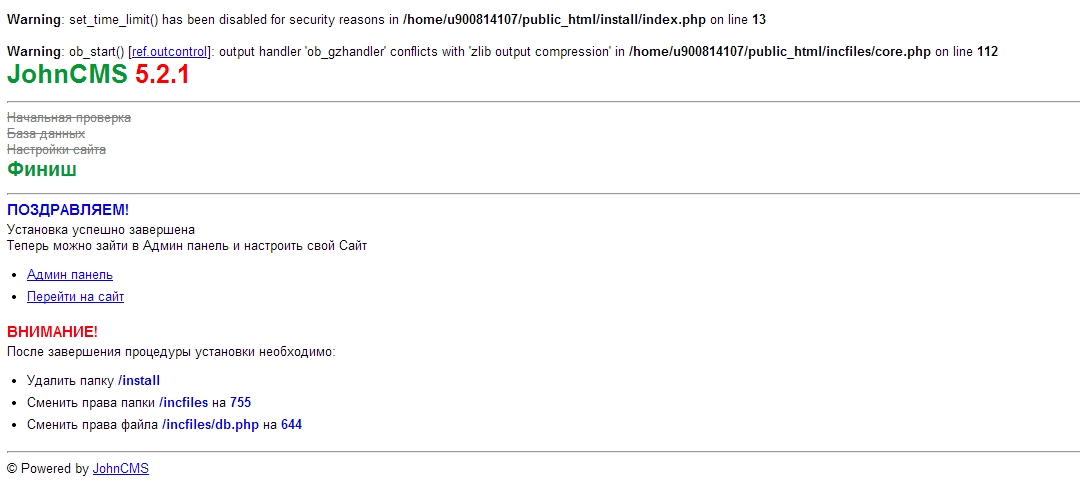This screenshot has height=490, width=1080.
Task: Click the red 5.2.1 version number
Action: pyautogui.click(x=162, y=74)
